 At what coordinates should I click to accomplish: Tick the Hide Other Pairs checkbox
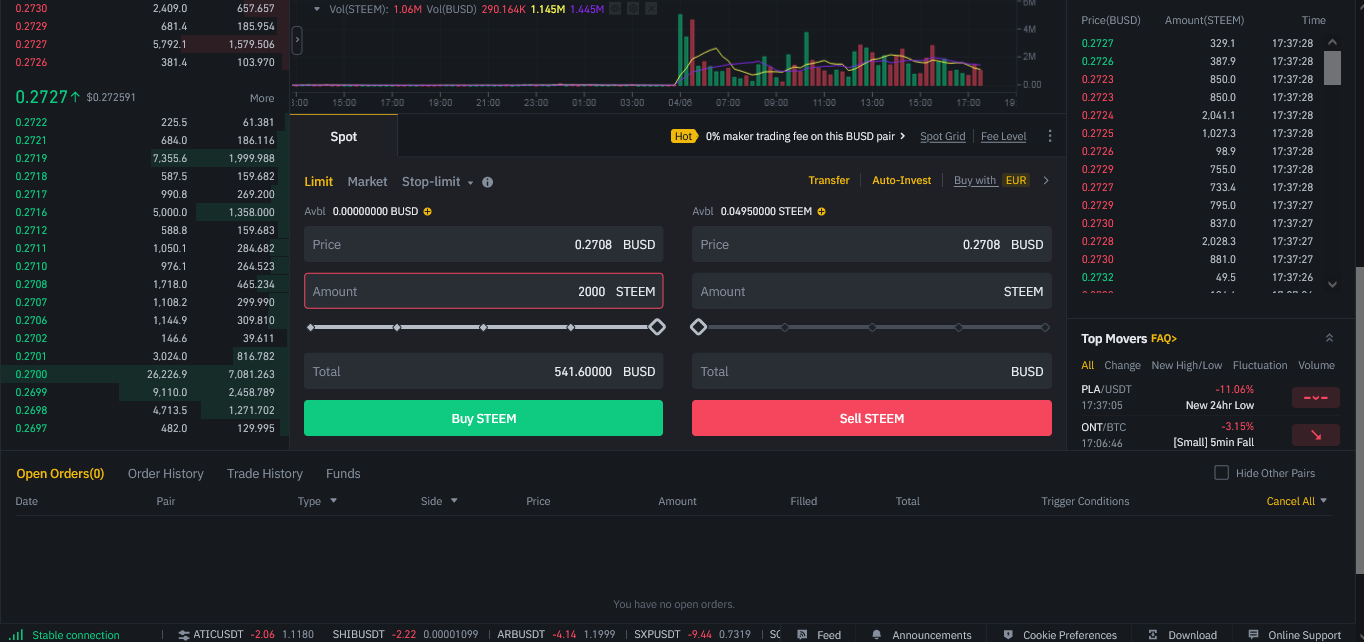[1221, 473]
